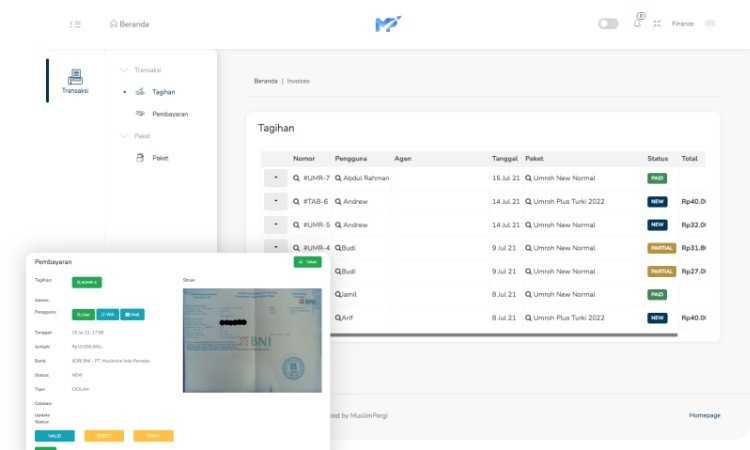
Task: Click search icon beside Arif
Action: (x=338, y=318)
